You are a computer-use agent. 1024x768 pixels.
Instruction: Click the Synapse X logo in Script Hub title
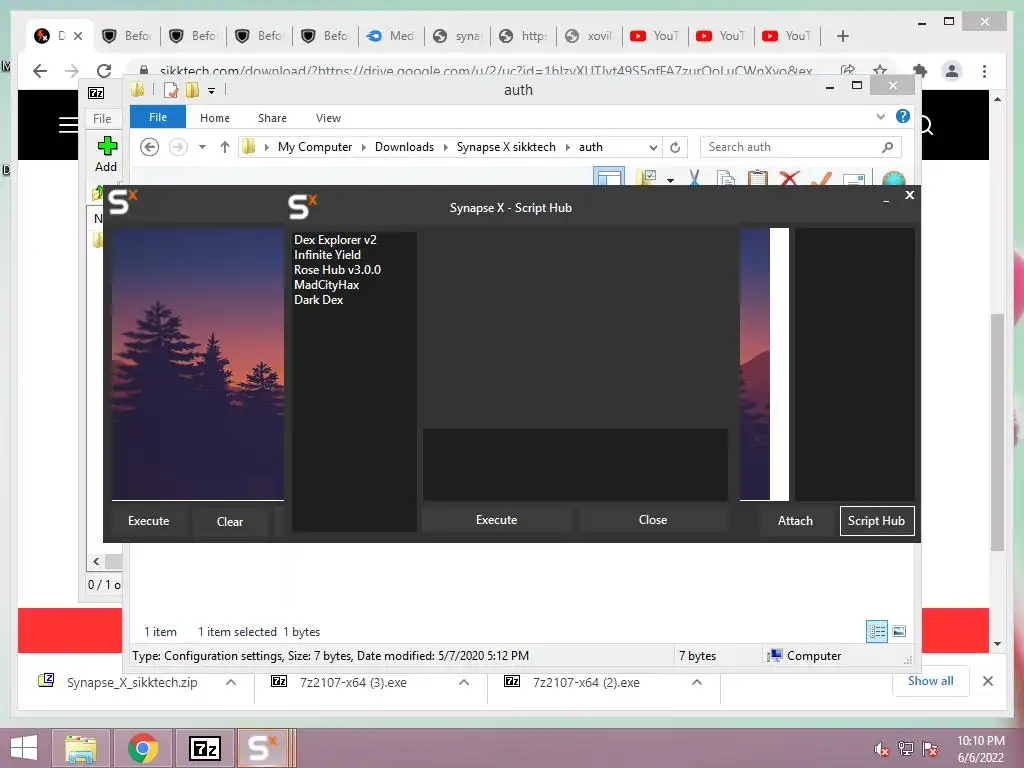tap(302, 206)
